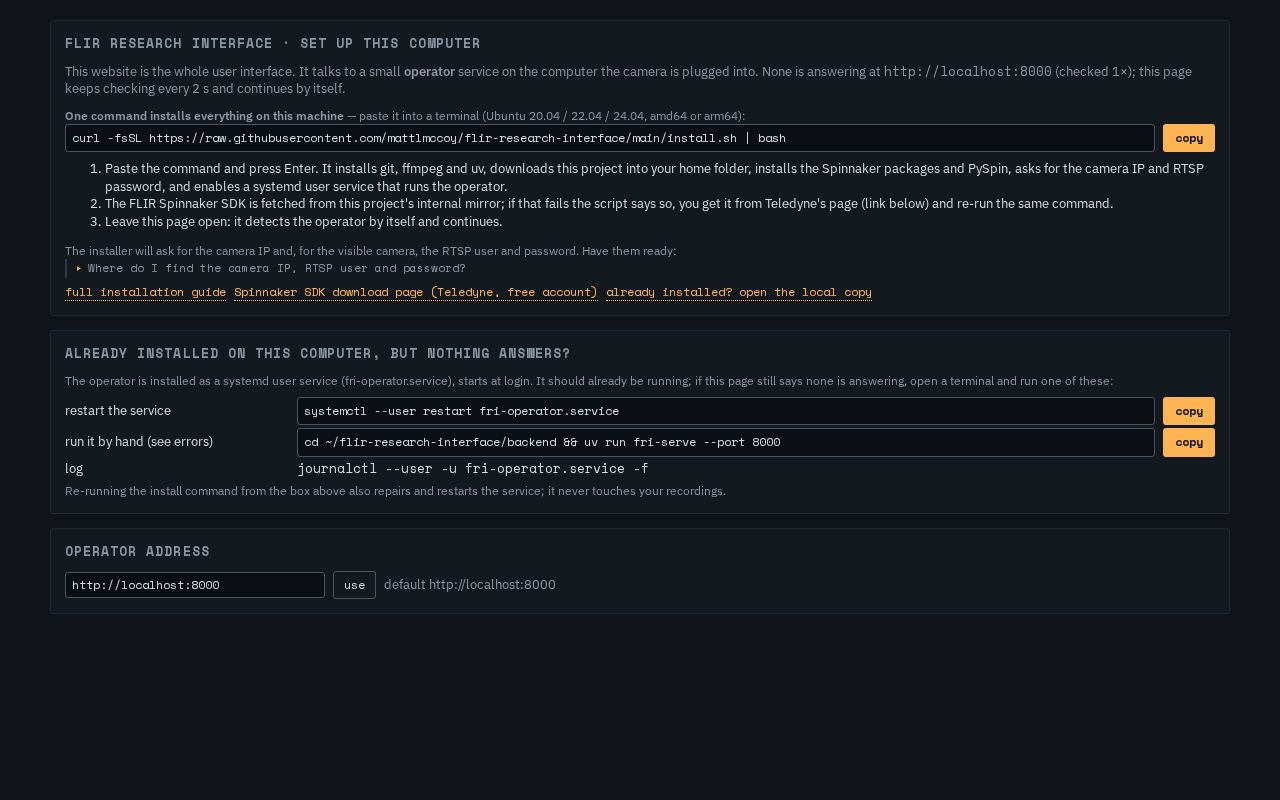This screenshot has width=1280, height=800.
Task: Copy the systemctl restart service command
Action: pos(1188,411)
